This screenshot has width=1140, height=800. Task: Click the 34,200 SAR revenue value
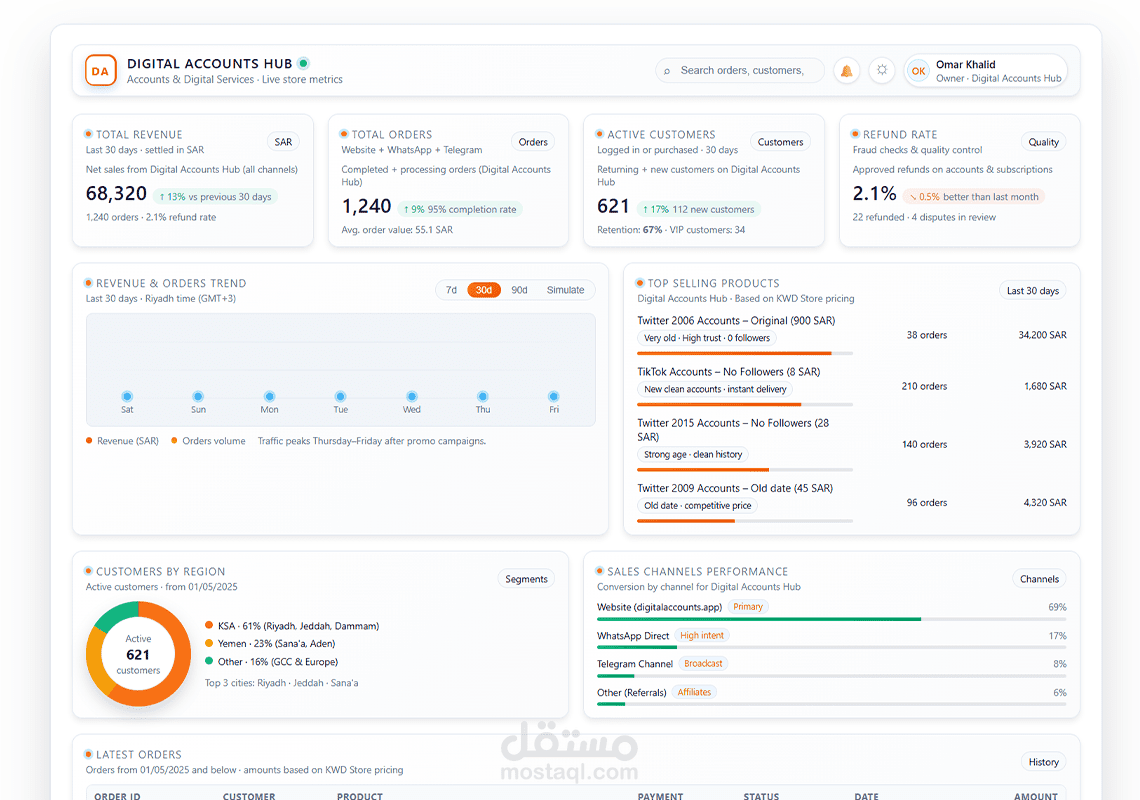click(x=1042, y=335)
